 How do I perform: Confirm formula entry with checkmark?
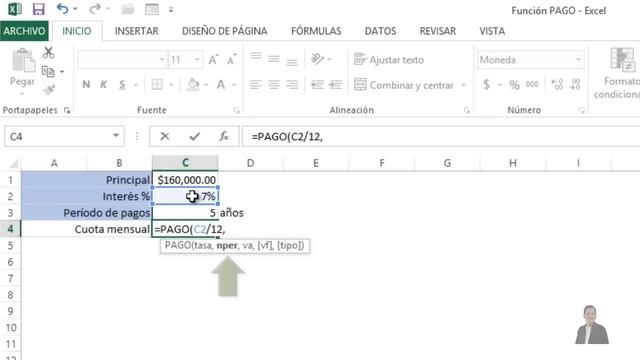tap(195, 136)
